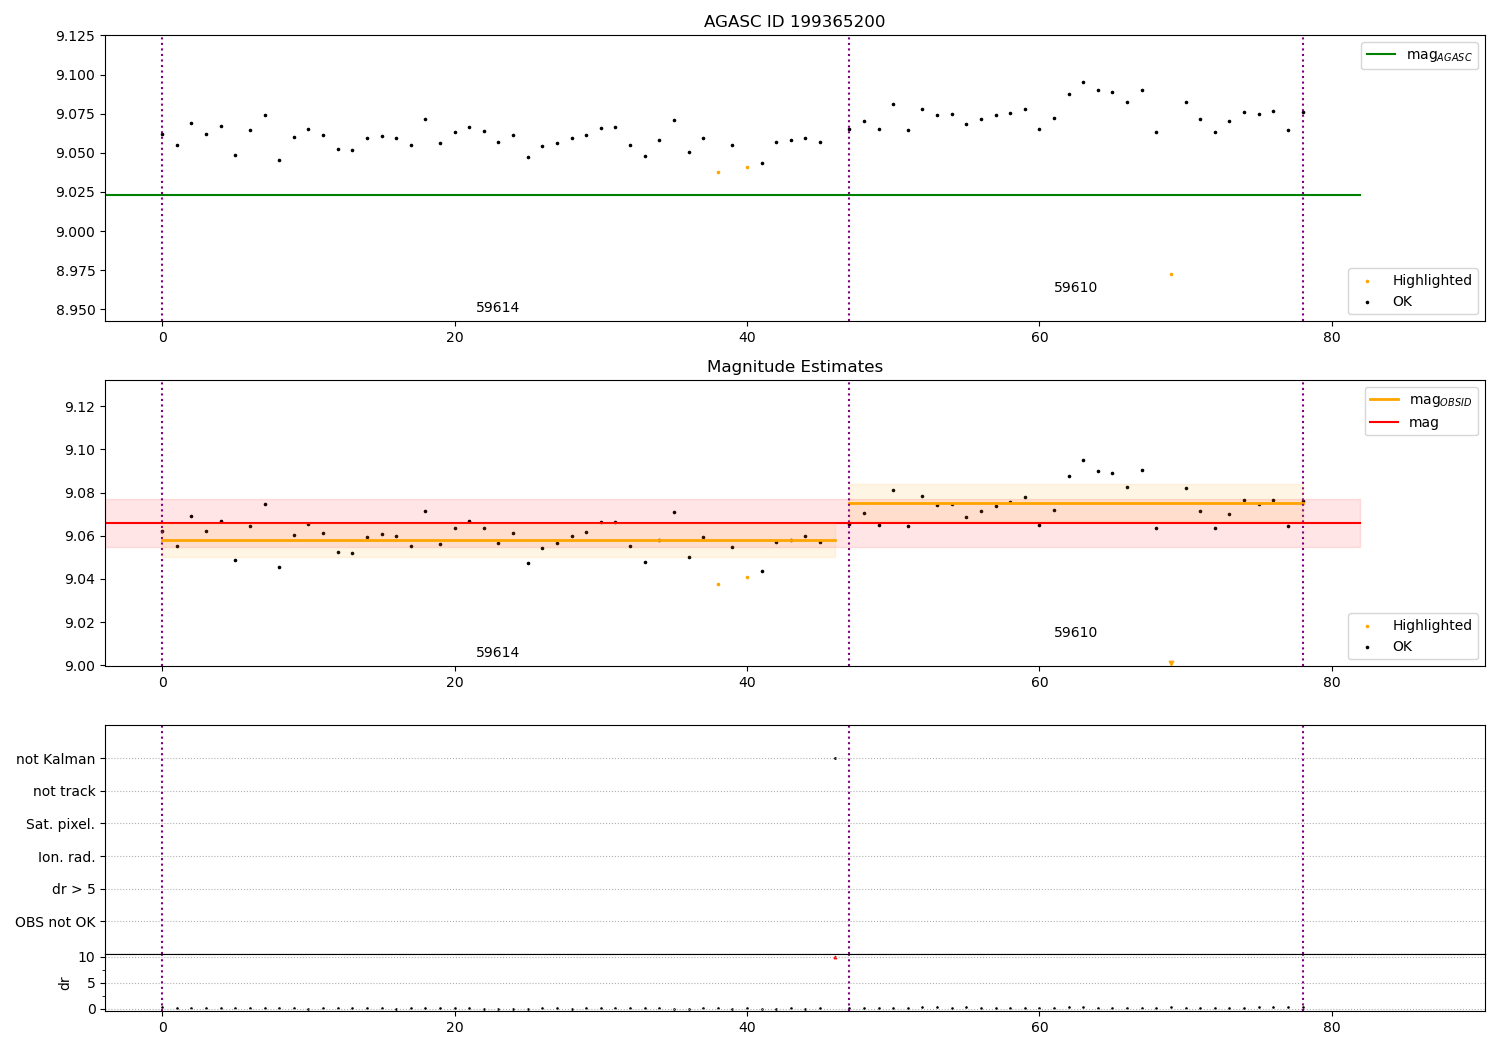1500x1050 pixels.
Task: Click the "dr > 5" axis label
Action: coord(74,890)
